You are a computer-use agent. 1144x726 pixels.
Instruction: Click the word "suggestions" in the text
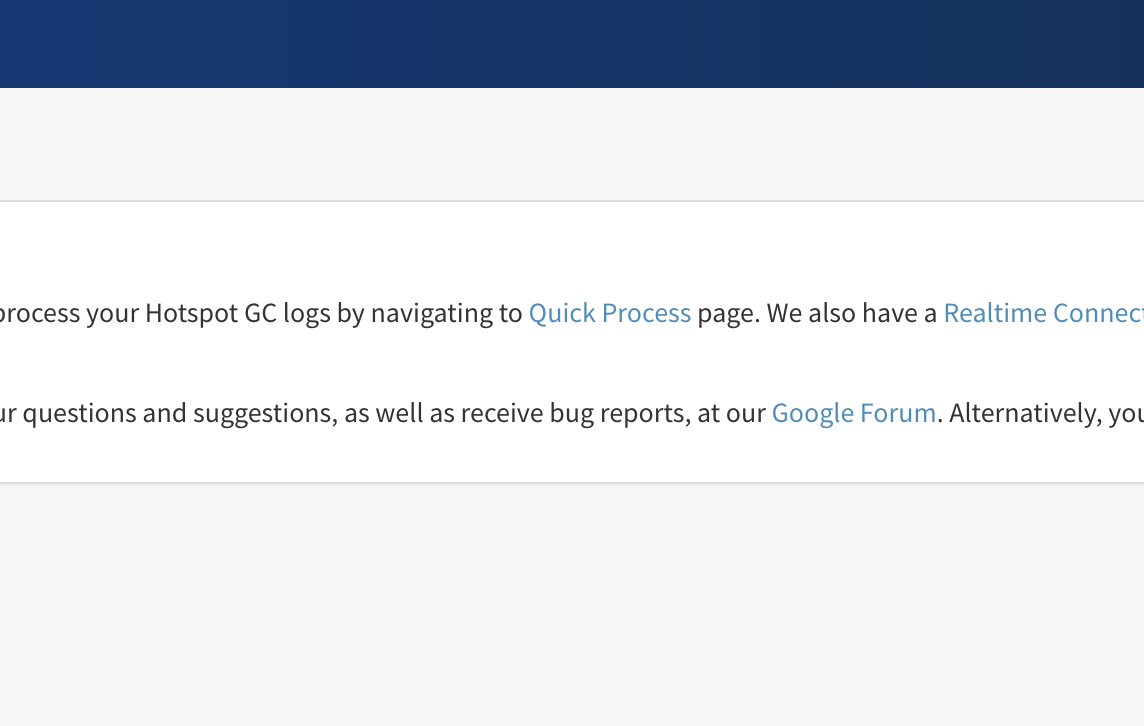point(263,412)
